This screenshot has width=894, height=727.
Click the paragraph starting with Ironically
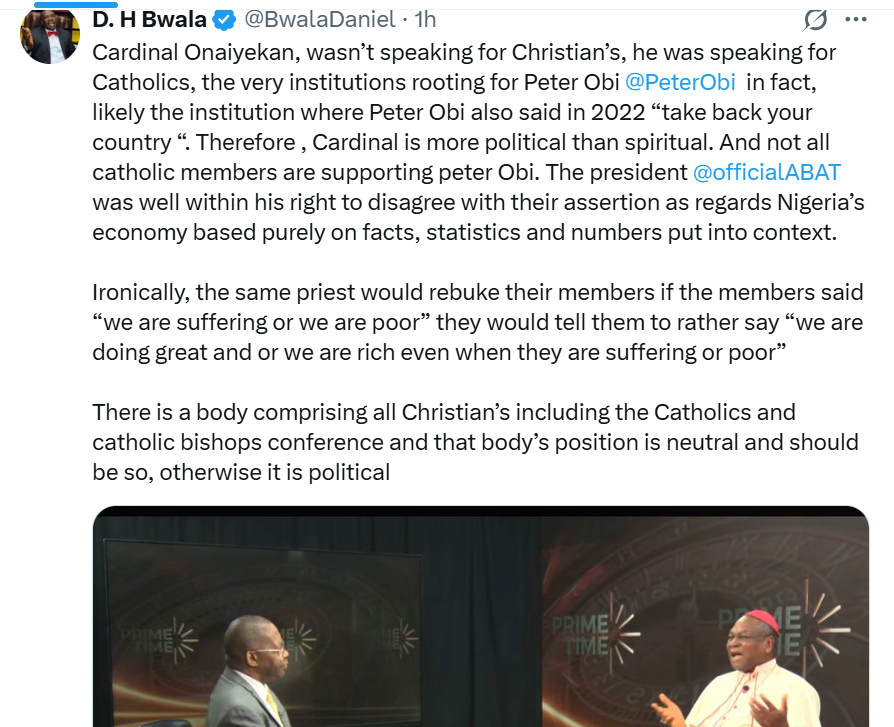[x=478, y=322]
